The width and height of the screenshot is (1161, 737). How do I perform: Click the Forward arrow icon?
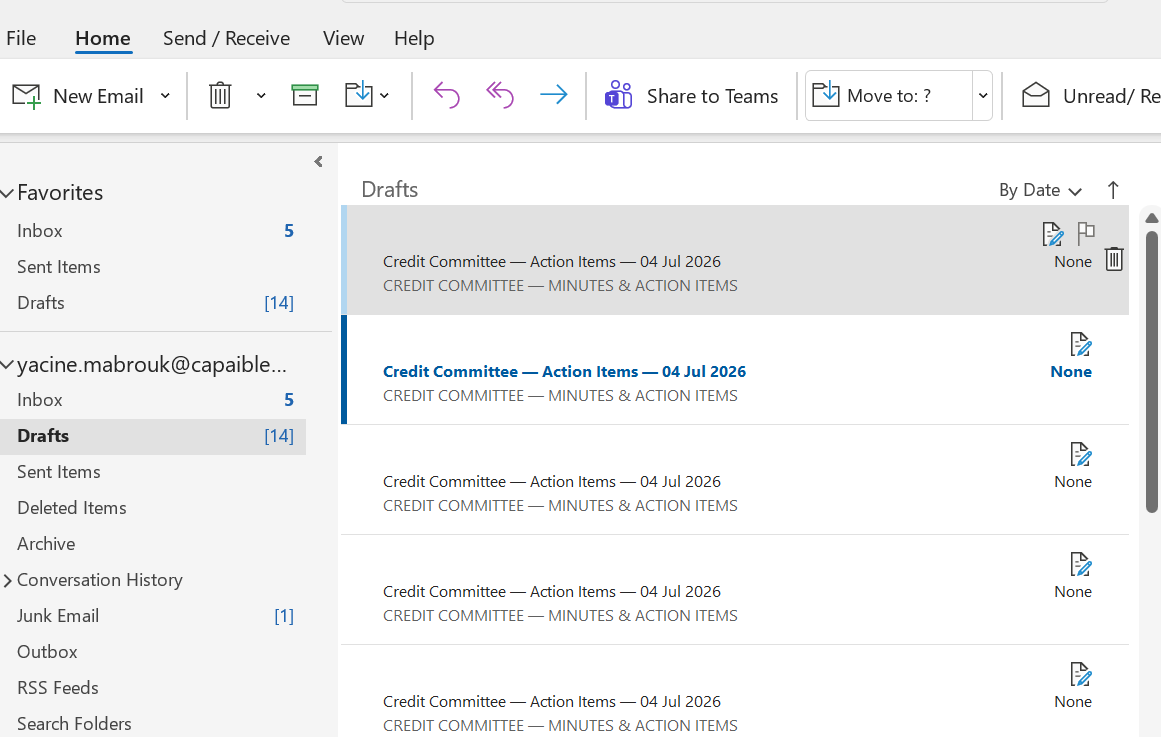[x=553, y=95]
